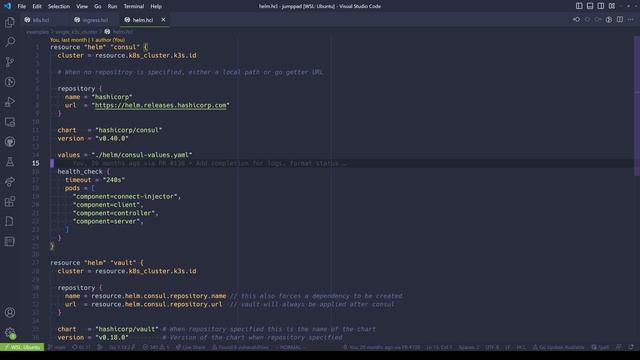Open the Customize Layout icon

(612, 6)
